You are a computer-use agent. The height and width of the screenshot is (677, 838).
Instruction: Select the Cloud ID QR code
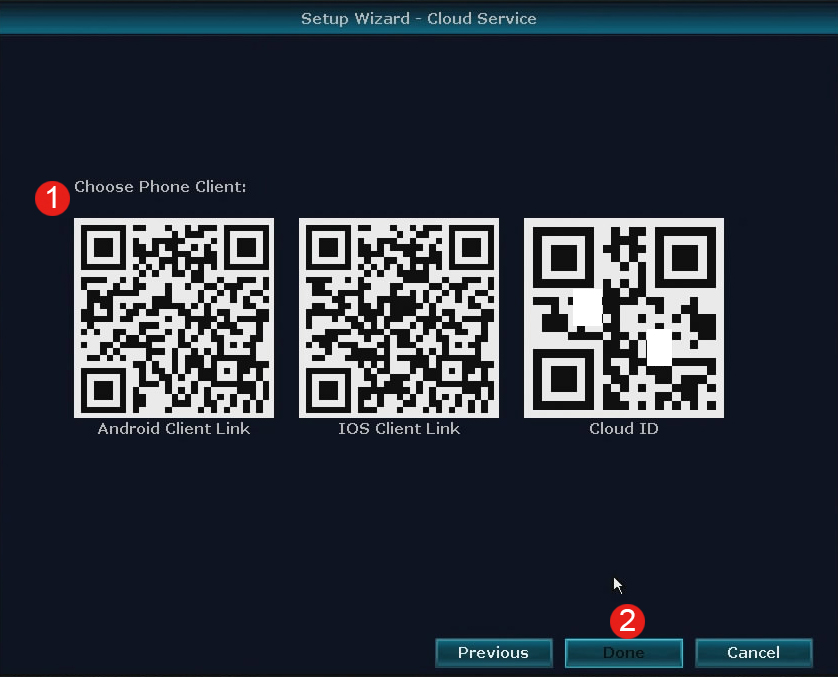point(624,317)
